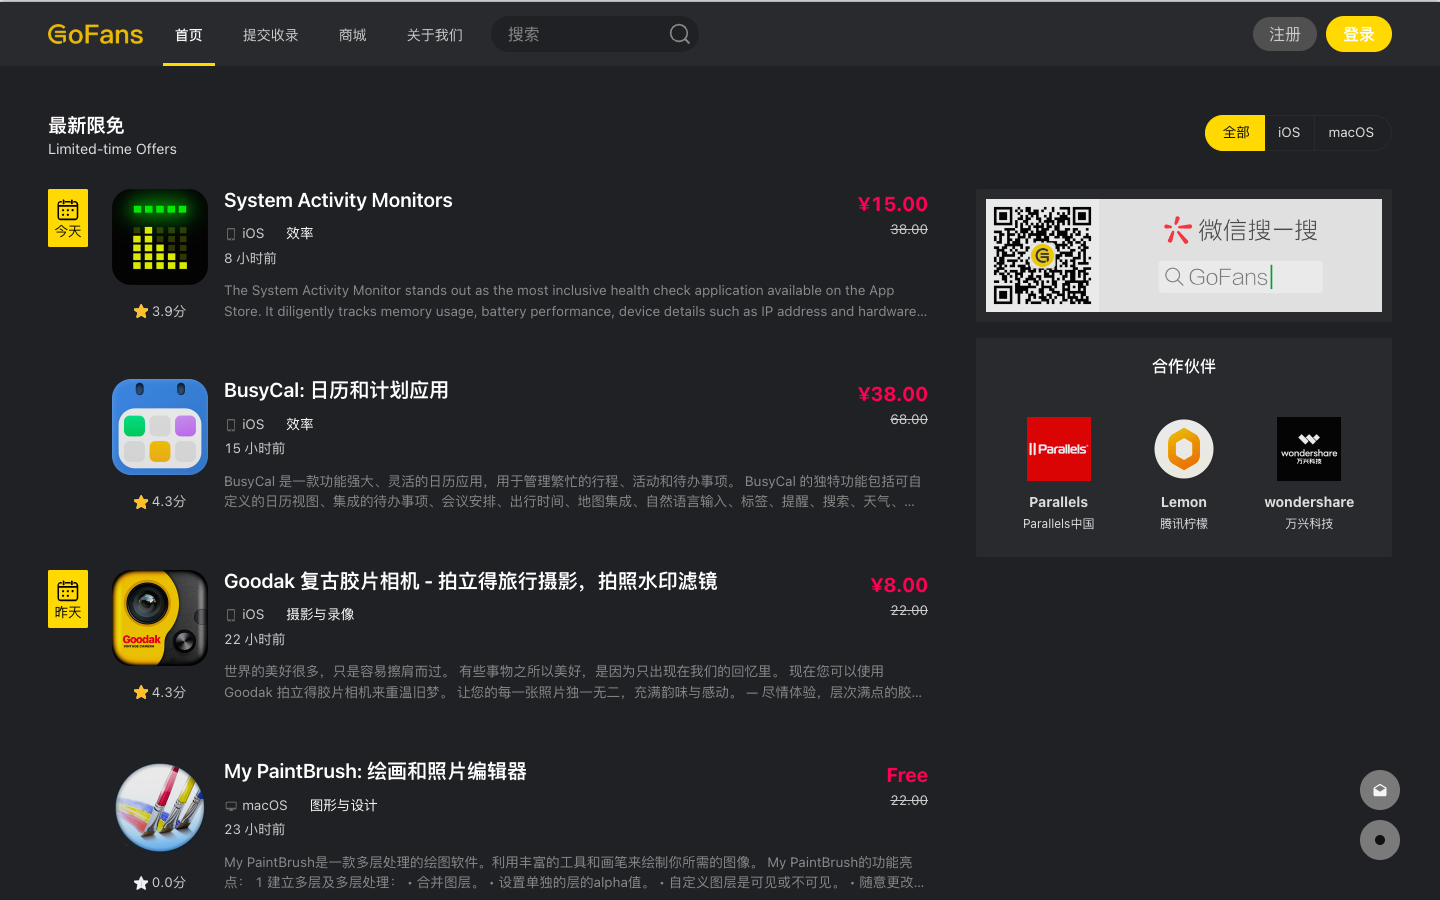Click the 登录 button

[1358, 33]
